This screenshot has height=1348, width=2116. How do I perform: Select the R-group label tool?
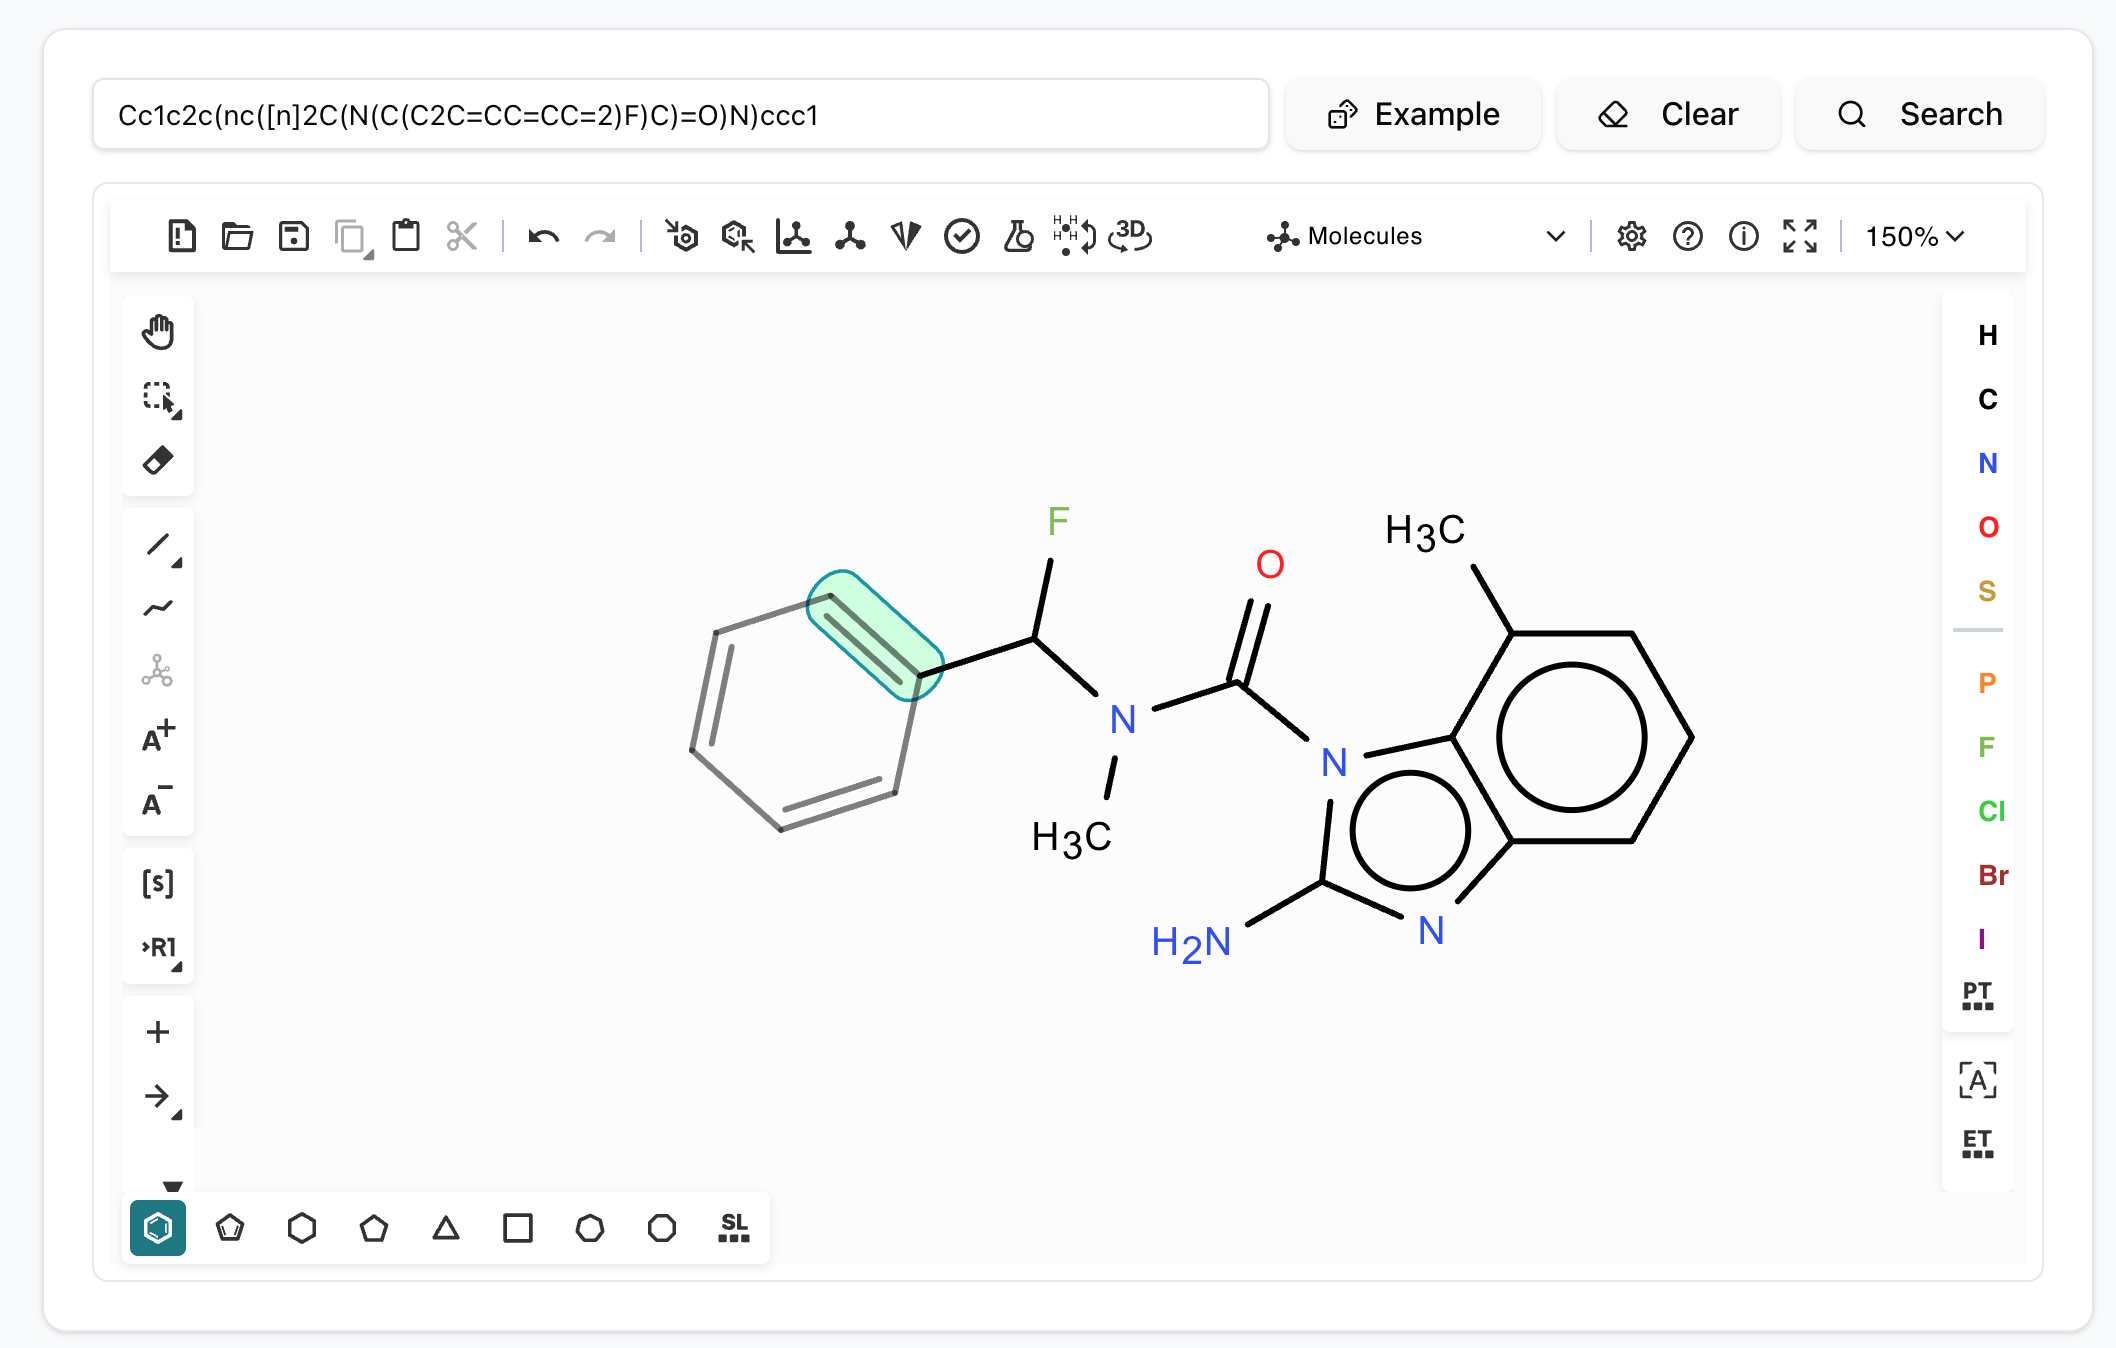click(x=157, y=948)
